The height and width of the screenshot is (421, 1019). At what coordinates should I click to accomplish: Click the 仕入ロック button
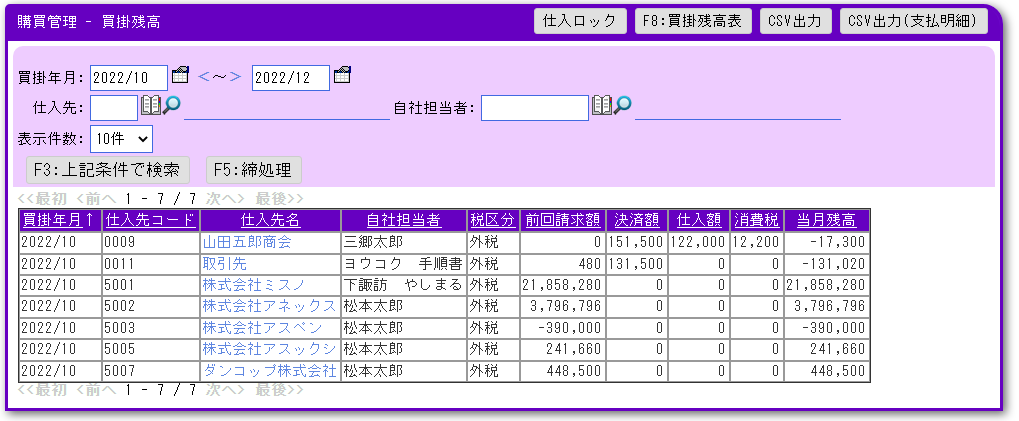click(580, 21)
